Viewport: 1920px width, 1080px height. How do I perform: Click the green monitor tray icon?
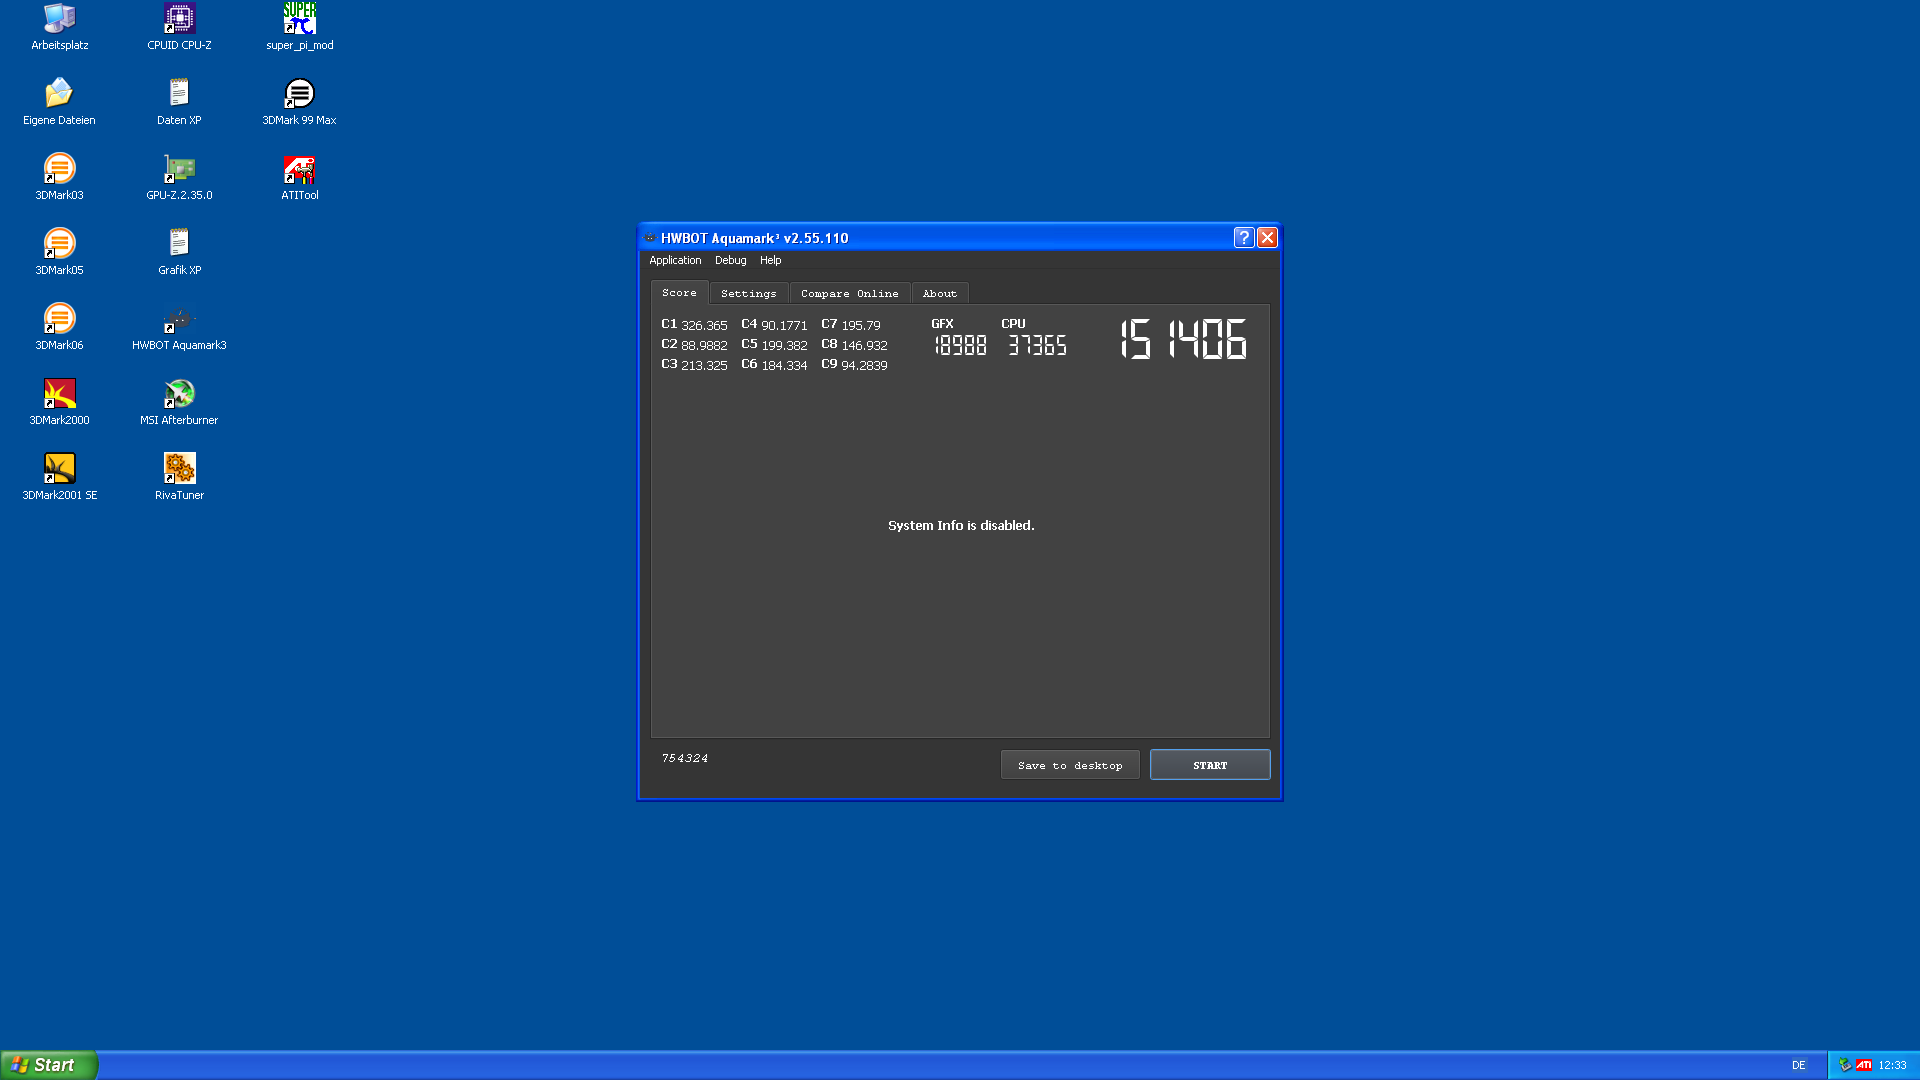1845,1065
